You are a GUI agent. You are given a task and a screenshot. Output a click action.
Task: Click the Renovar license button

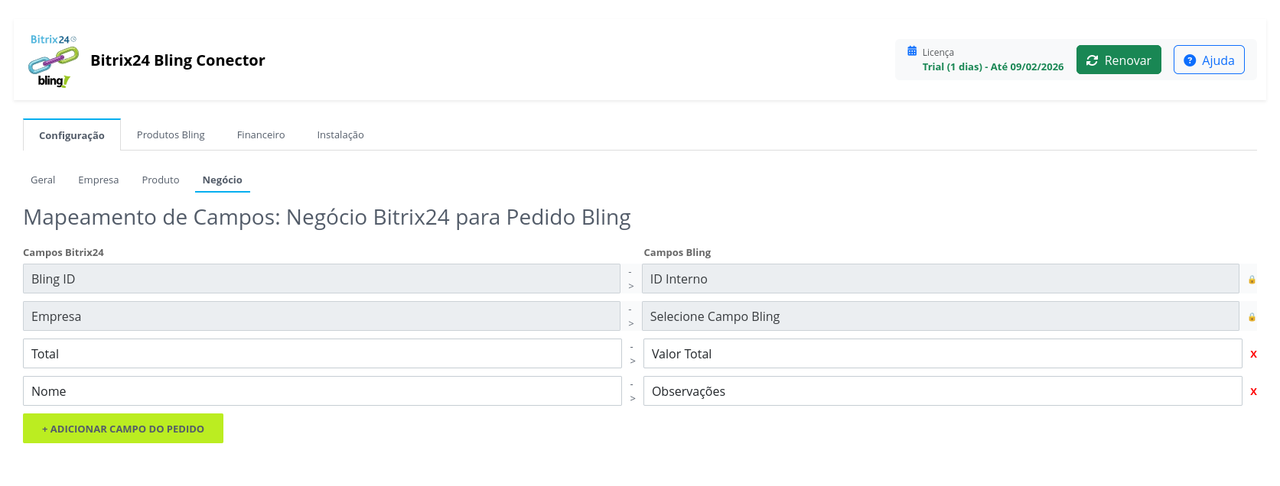[1118, 60]
